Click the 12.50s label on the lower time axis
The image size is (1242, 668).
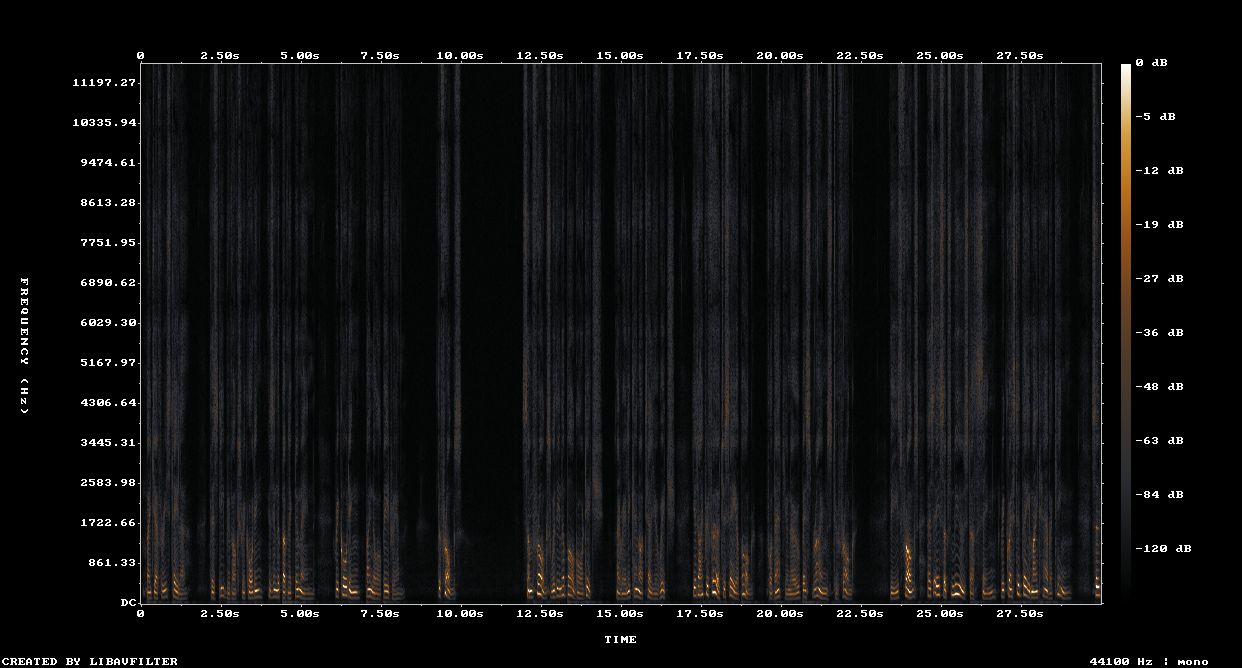coord(540,613)
